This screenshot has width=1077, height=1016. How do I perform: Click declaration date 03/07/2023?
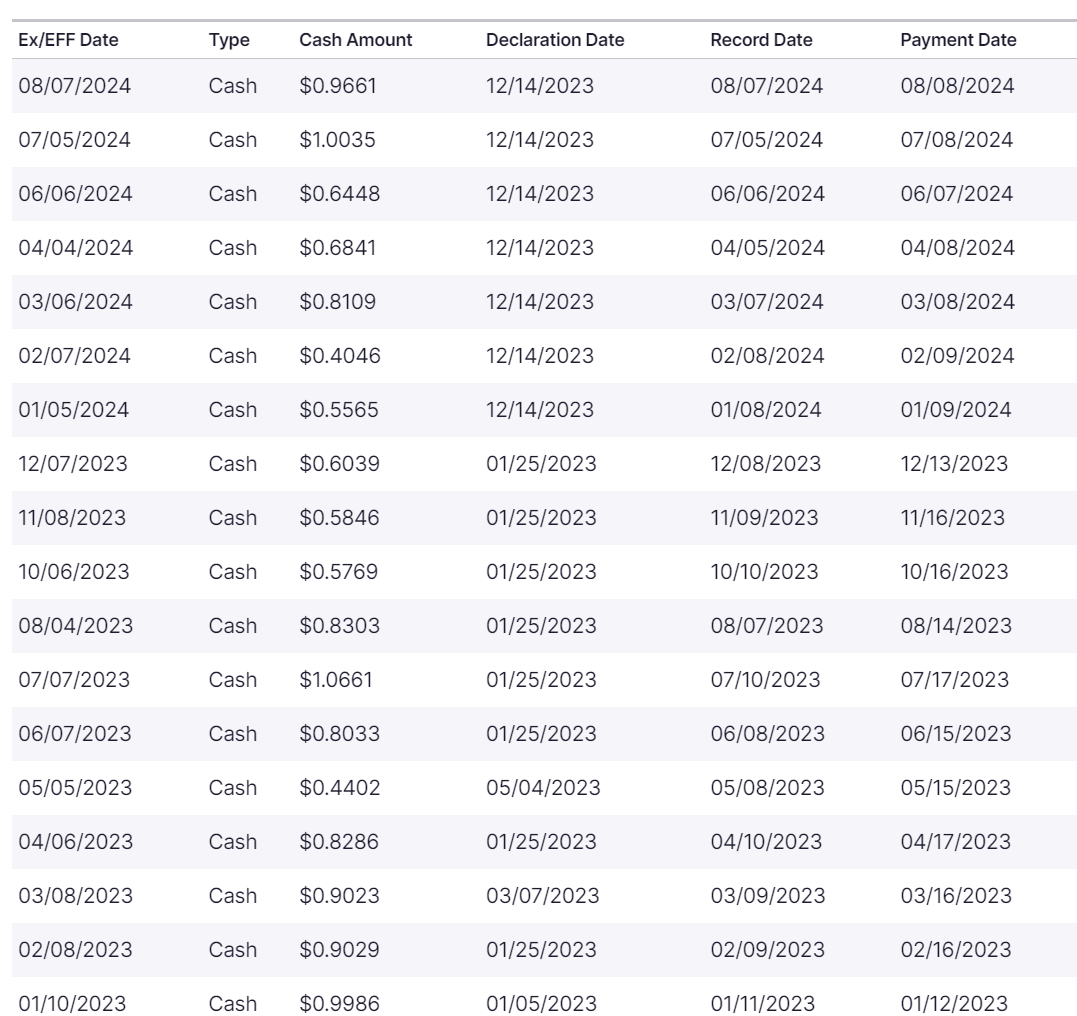(542, 896)
